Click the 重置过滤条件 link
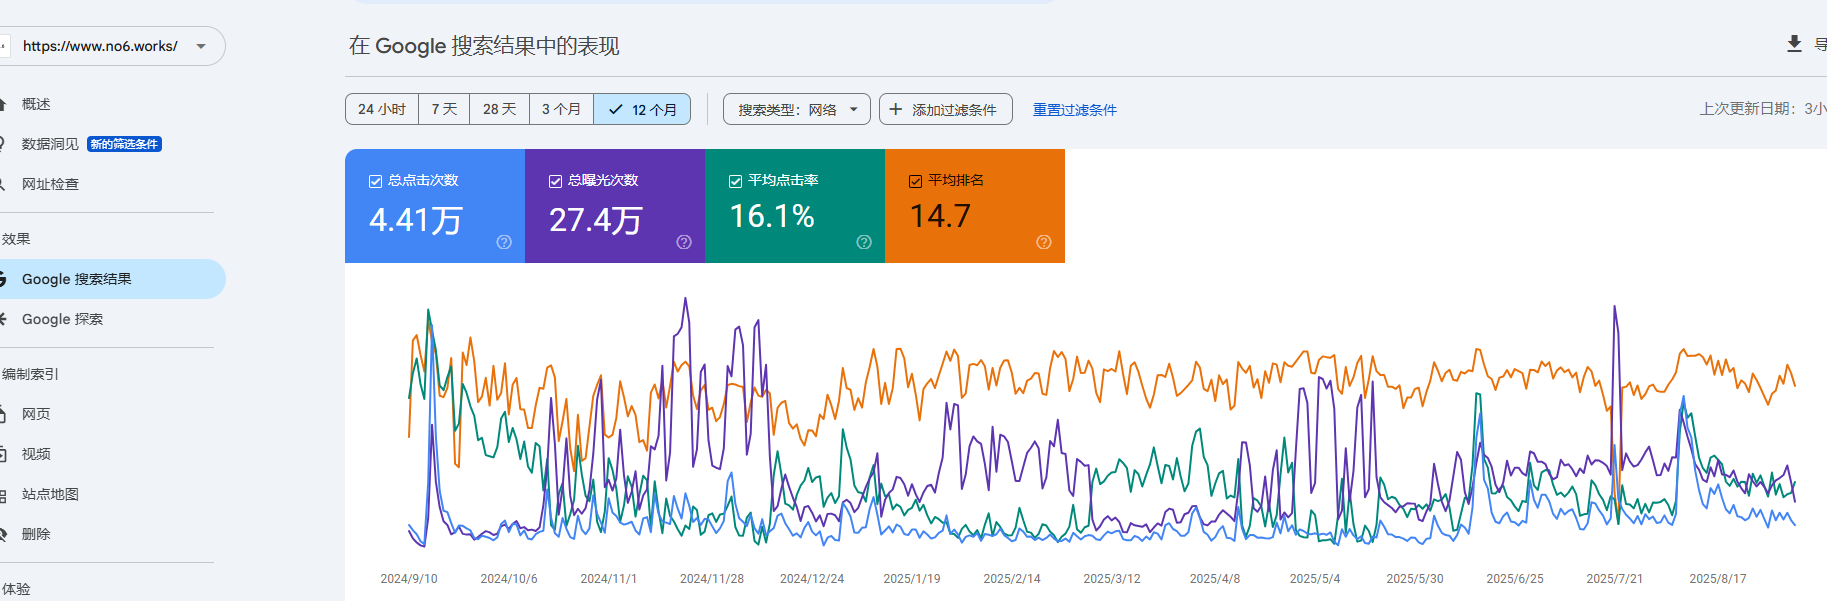This screenshot has height=601, width=1827. coord(1074,110)
